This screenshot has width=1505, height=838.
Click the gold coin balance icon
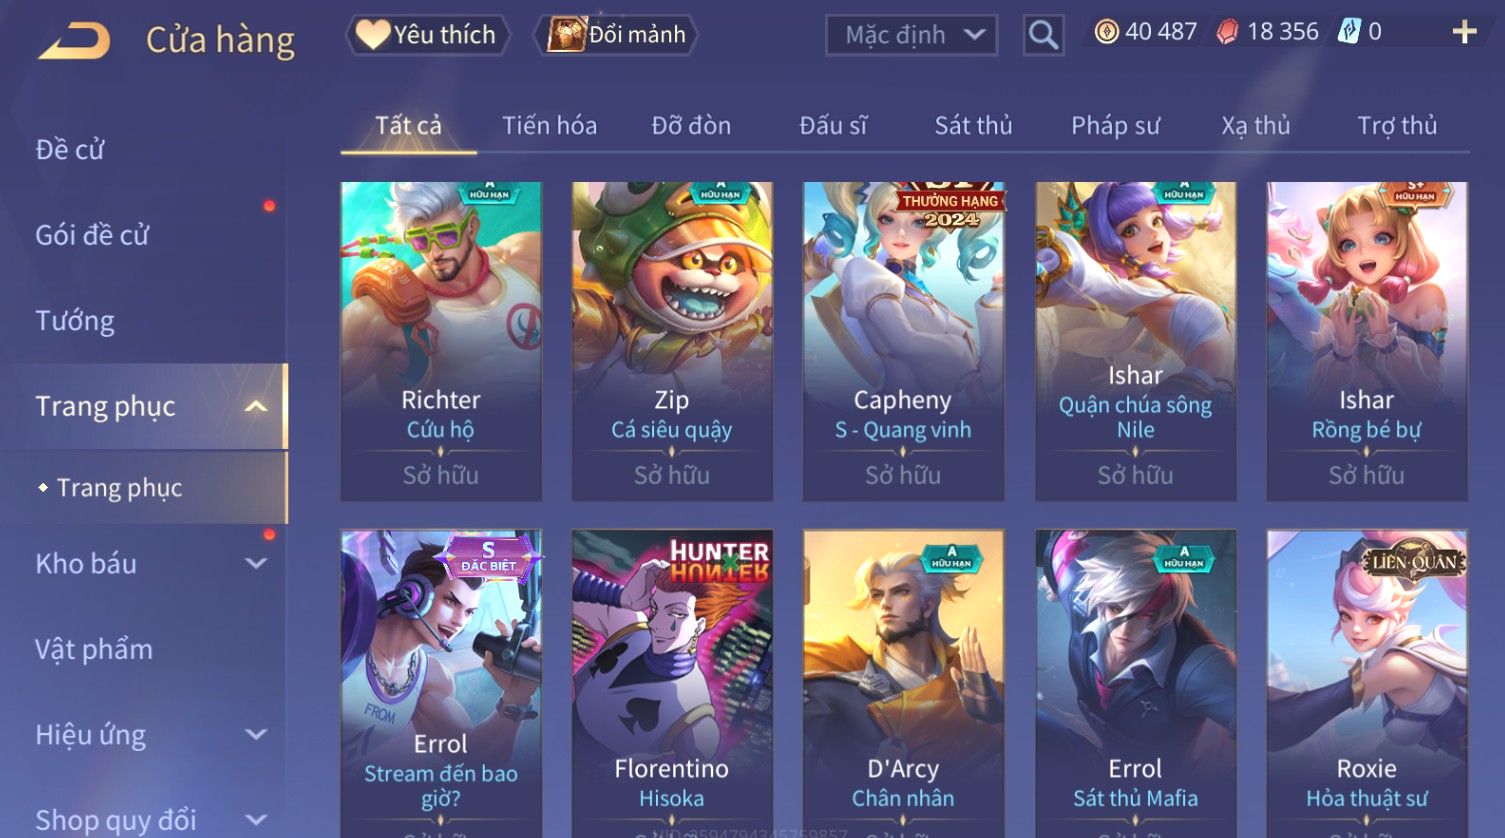coord(1106,32)
